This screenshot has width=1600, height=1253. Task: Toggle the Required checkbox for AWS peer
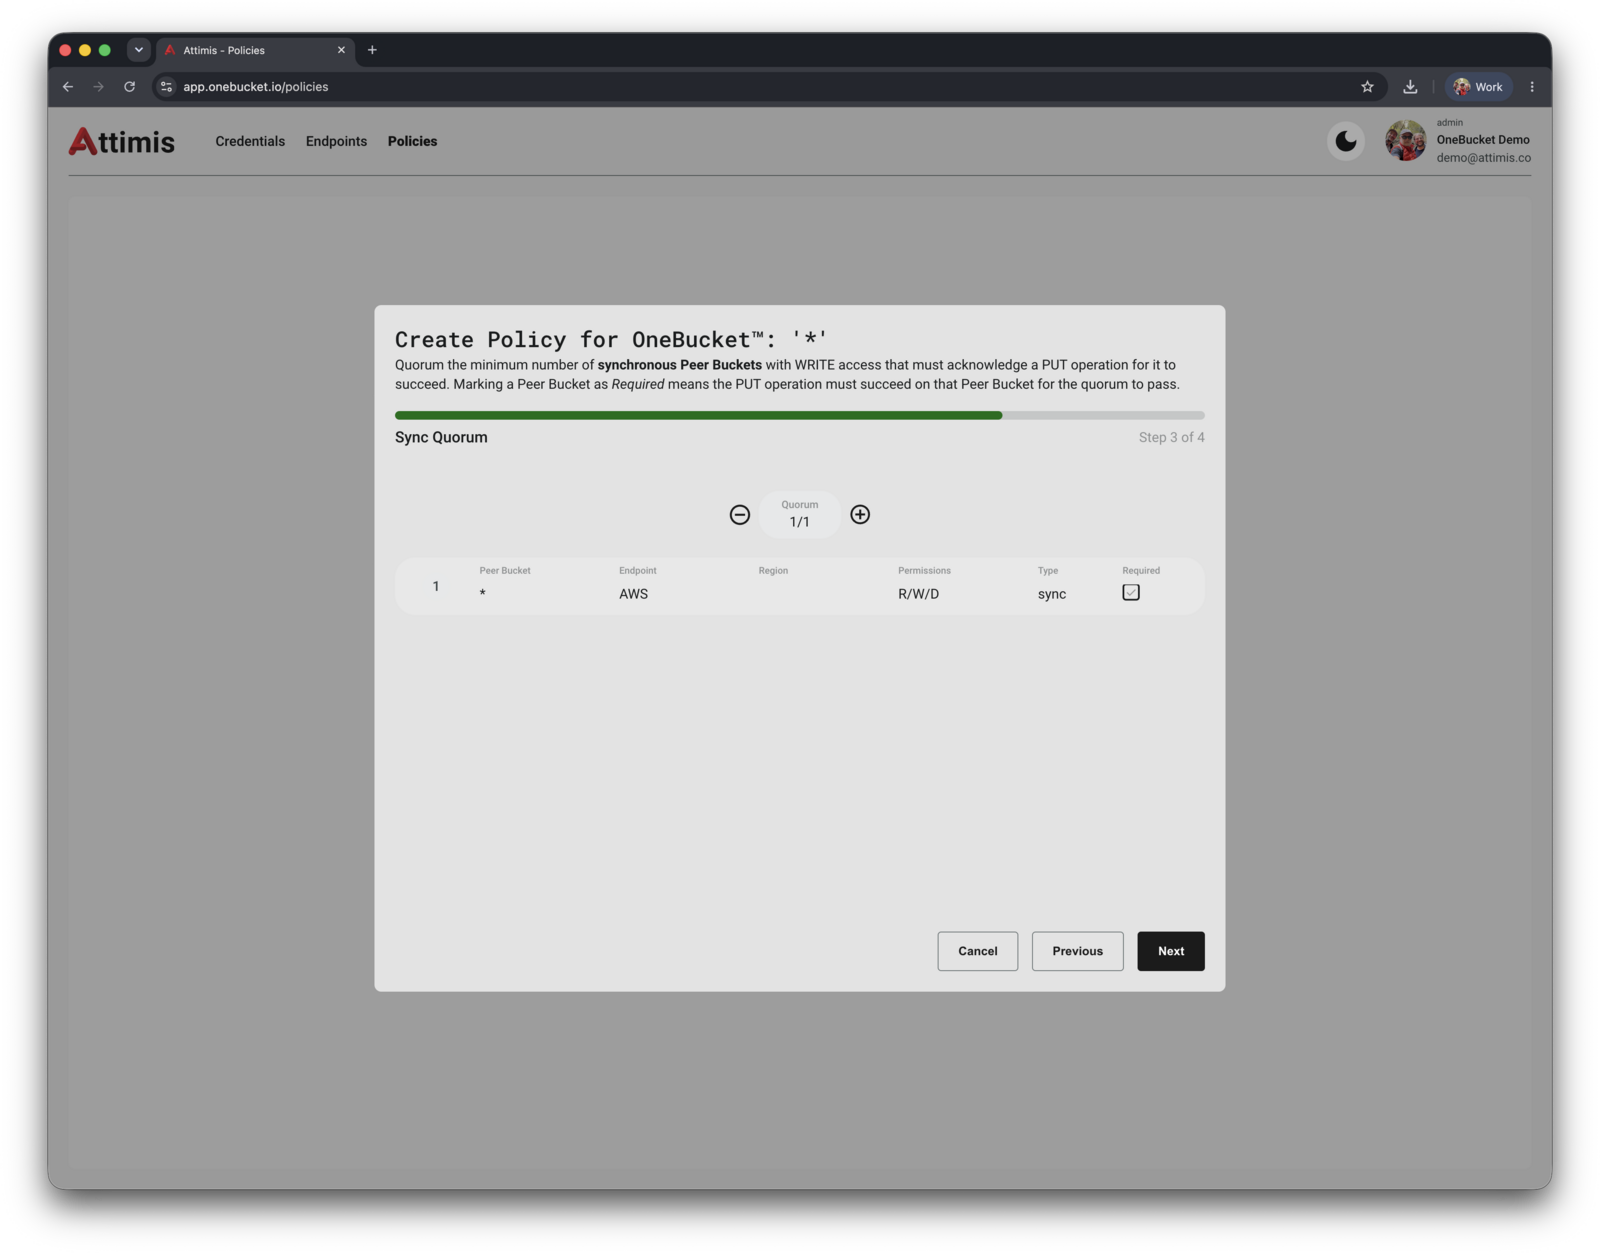pyautogui.click(x=1131, y=592)
